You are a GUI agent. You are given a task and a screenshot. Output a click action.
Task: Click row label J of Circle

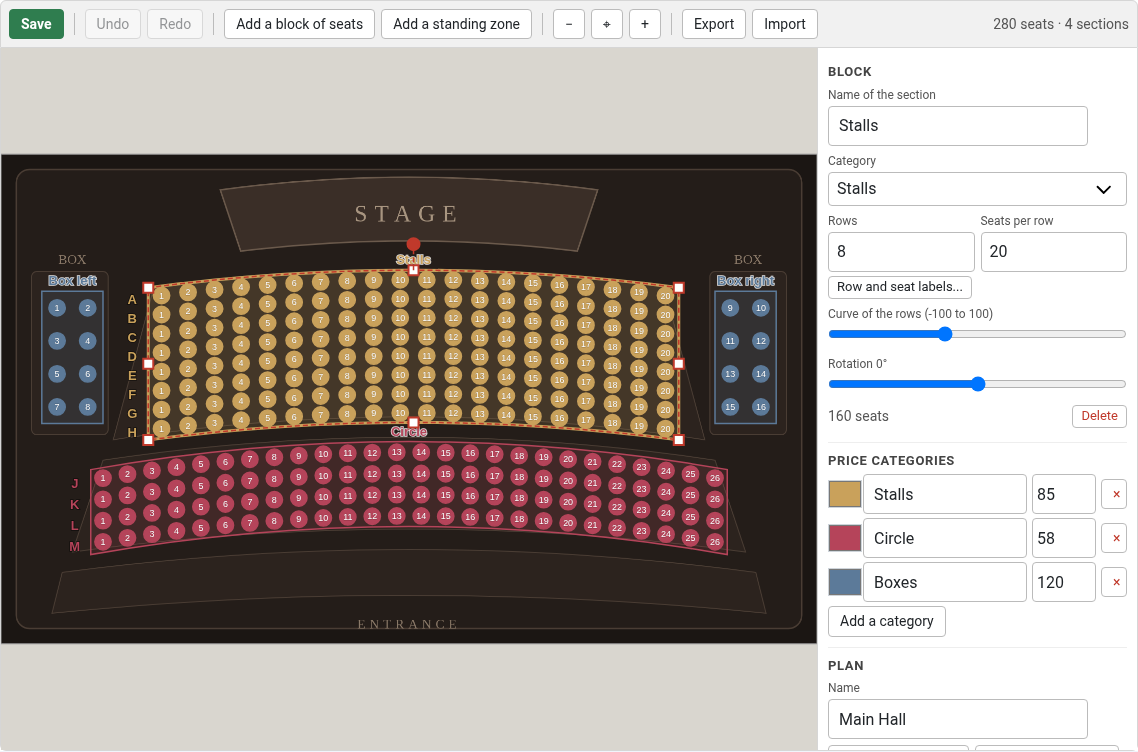(x=75, y=483)
